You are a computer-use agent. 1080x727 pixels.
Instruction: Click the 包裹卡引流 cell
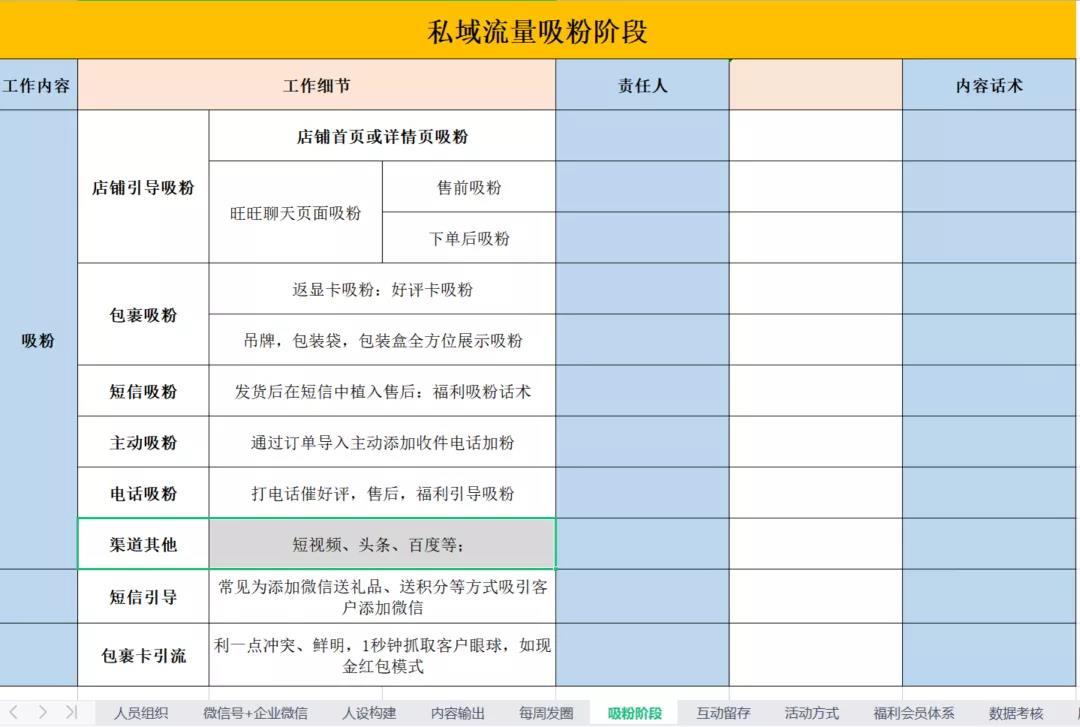point(143,656)
